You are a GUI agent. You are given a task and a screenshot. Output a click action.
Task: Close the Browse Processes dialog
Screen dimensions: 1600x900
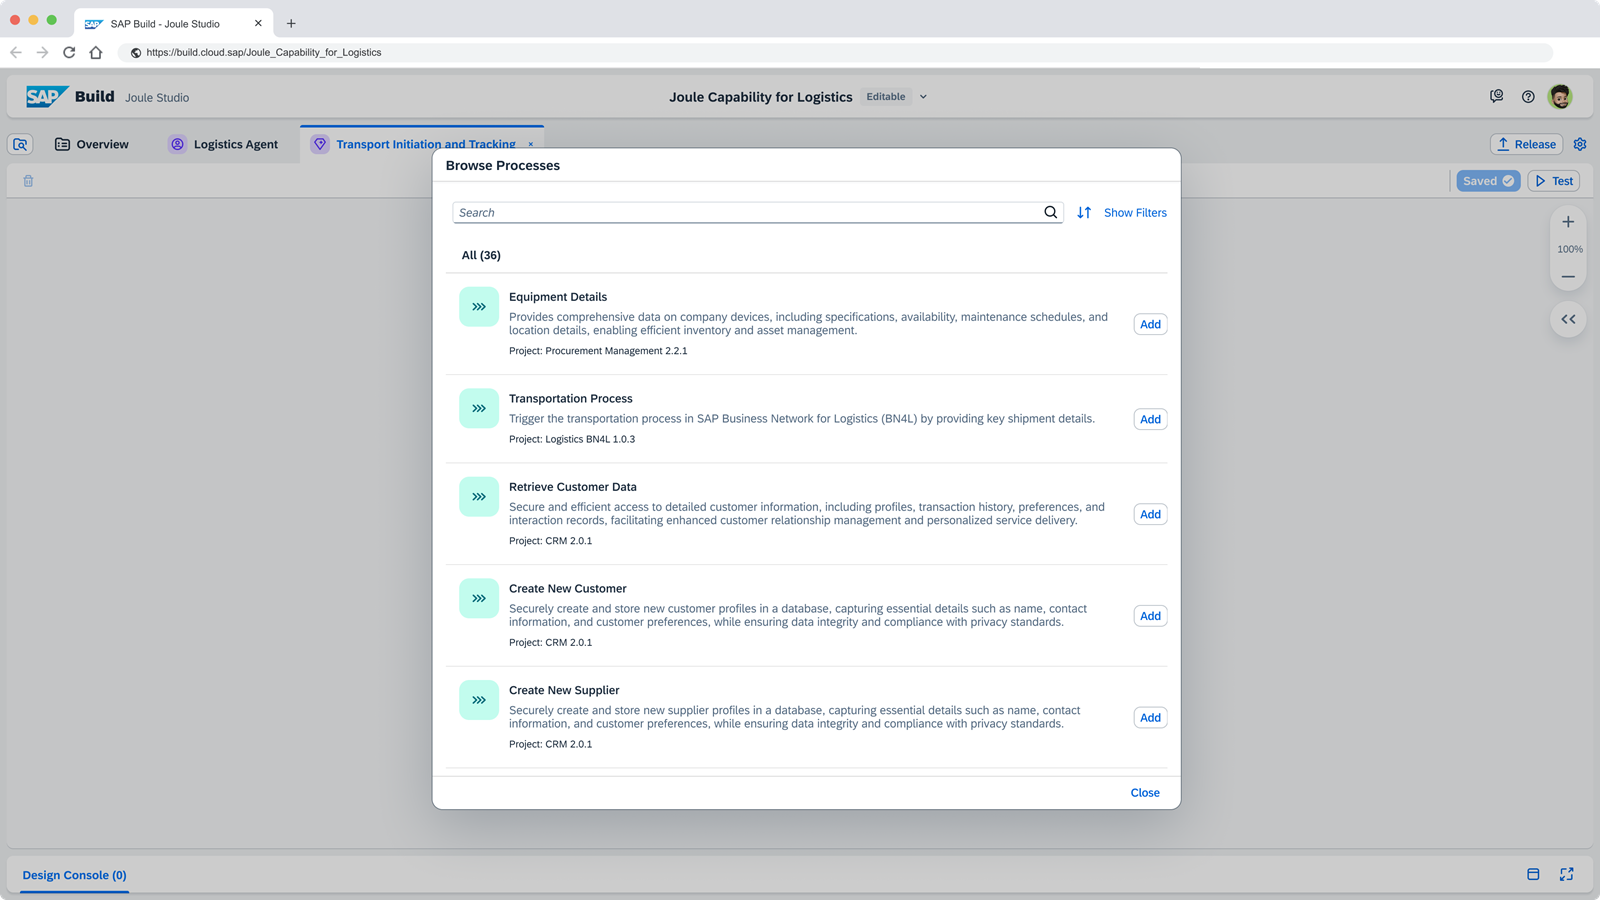1145,793
